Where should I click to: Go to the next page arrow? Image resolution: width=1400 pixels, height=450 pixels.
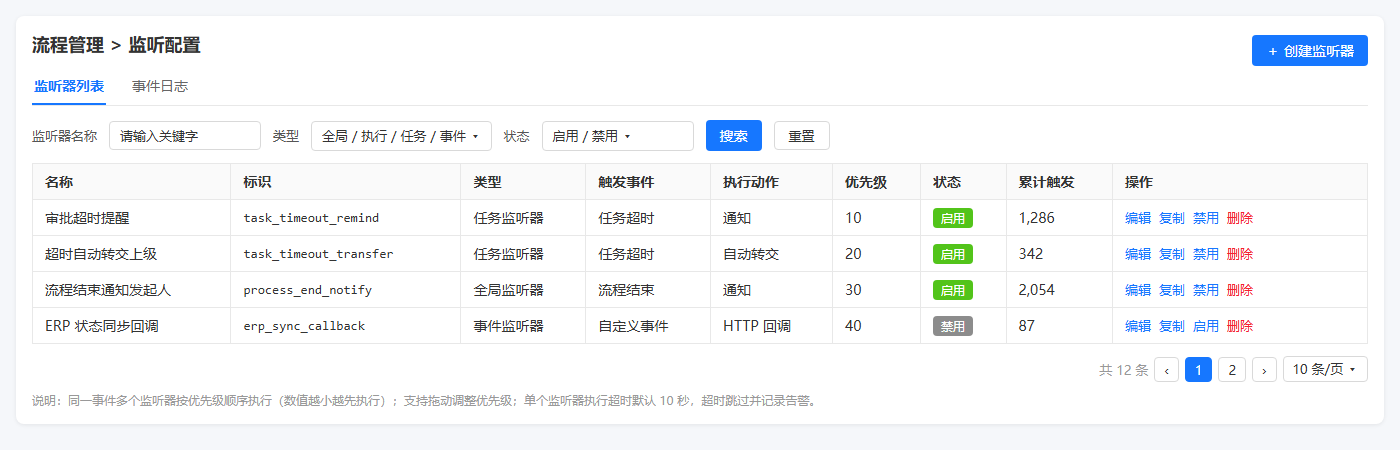[1264, 370]
